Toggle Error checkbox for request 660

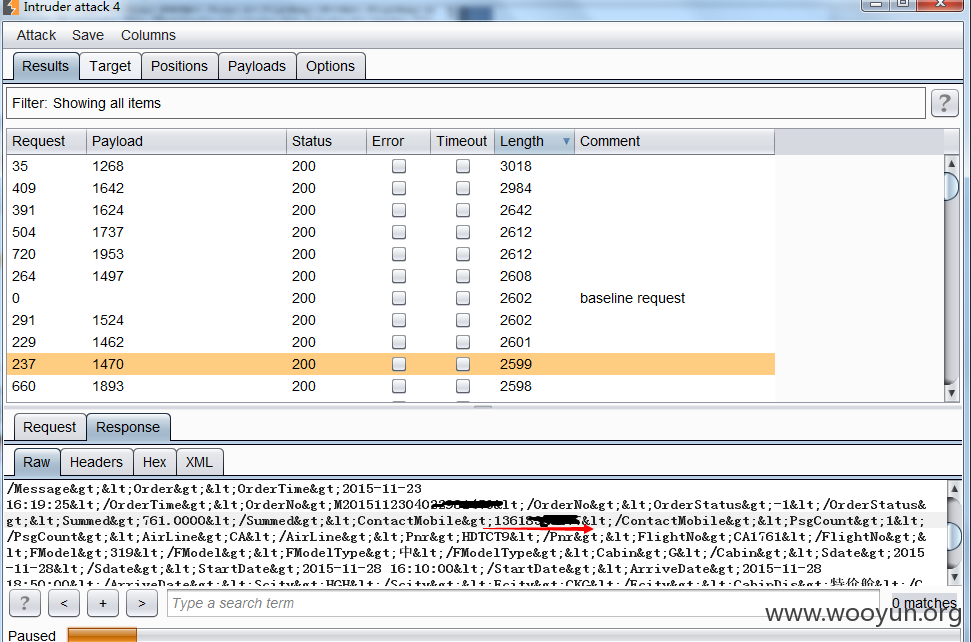click(399, 386)
